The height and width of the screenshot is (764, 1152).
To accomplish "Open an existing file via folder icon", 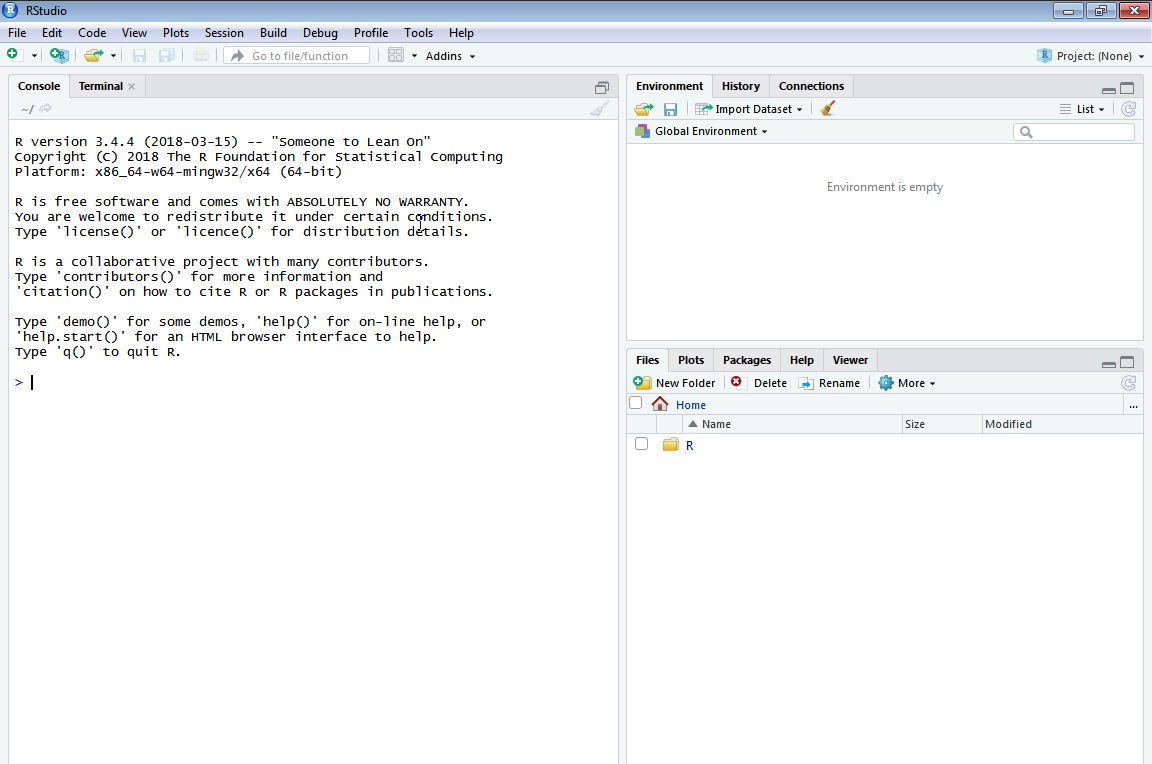I will (x=93, y=55).
